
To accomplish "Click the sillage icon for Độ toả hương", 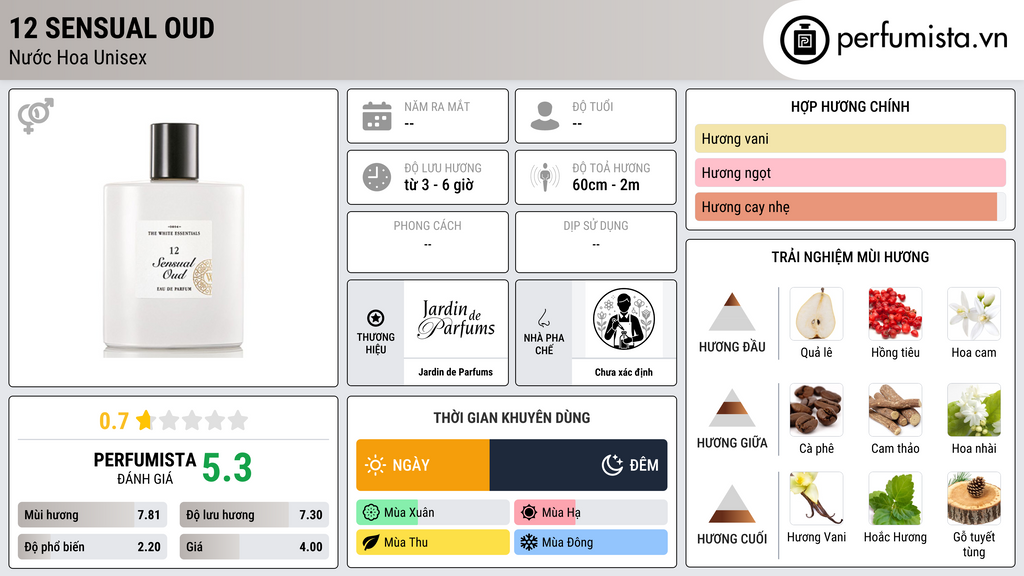I will click(545, 177).
